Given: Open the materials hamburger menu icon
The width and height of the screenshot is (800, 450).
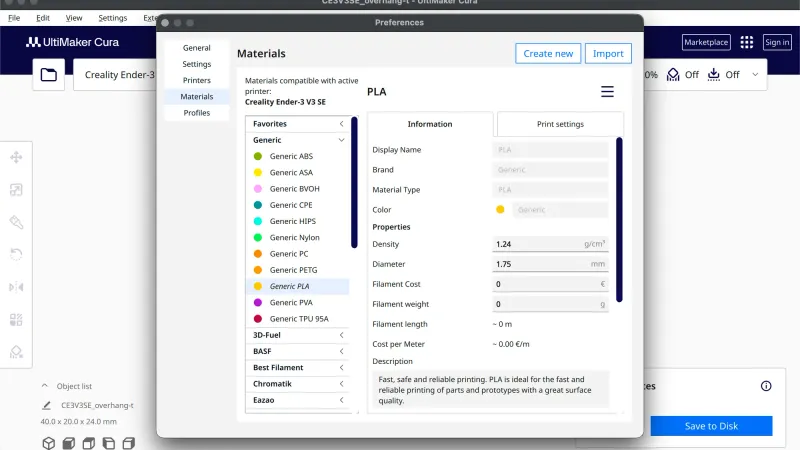Looking at the screenshot, I should pyautogui.click(x=607, y=92).
